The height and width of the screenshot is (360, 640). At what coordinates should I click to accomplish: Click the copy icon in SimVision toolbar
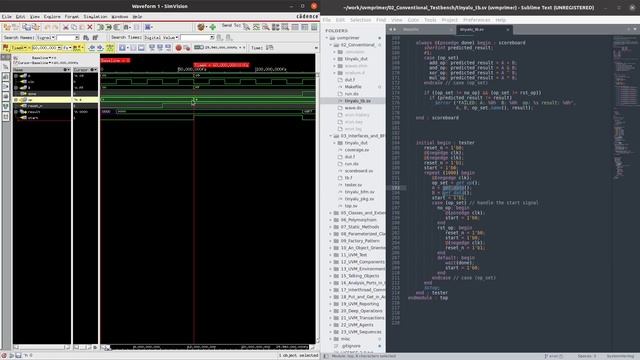click(74, 27)
